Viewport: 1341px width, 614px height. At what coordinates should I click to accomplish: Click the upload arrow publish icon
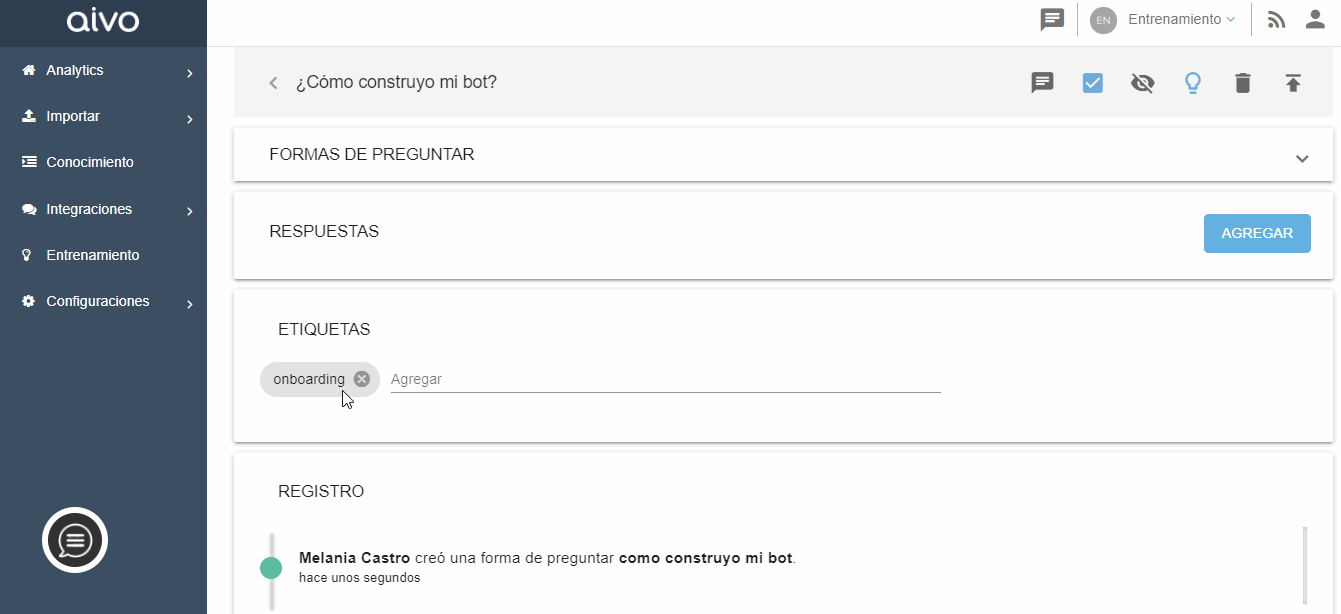pyautogui.click(x=1293, y=83)
